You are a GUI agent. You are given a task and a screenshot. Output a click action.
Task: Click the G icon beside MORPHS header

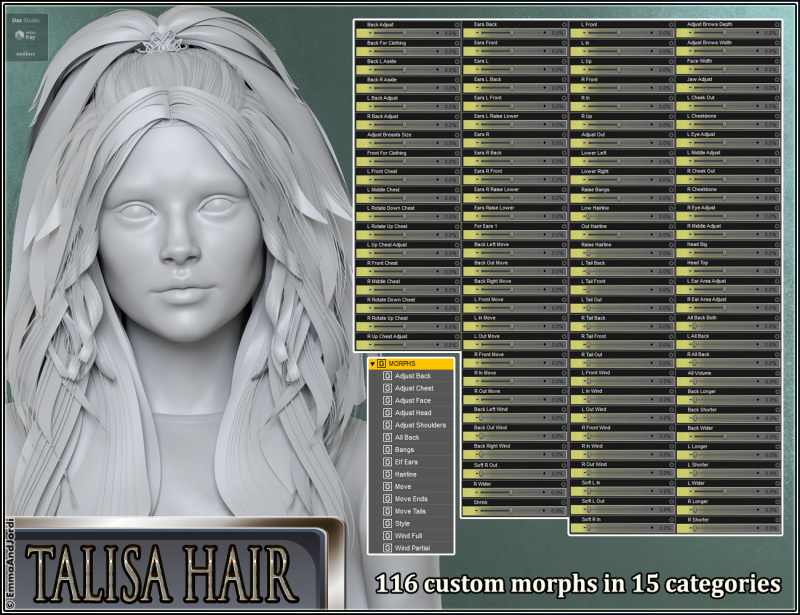point(381,364)
